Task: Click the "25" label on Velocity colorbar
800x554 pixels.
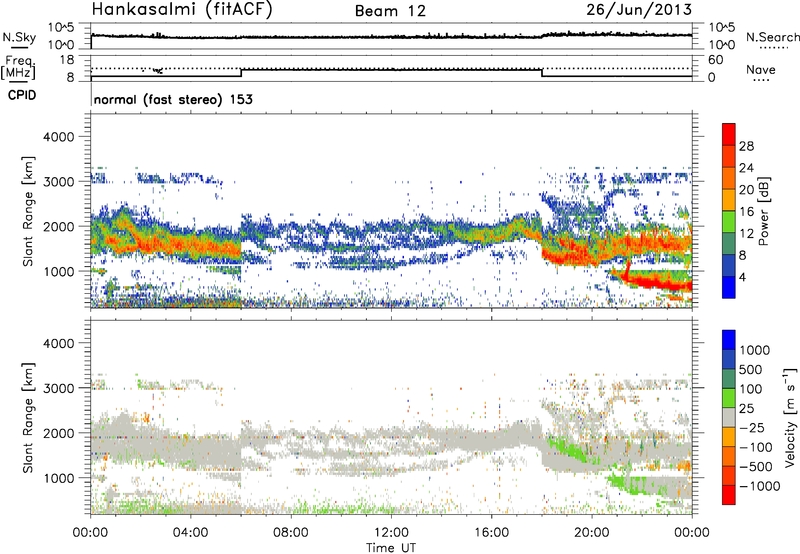Action: 746,409
